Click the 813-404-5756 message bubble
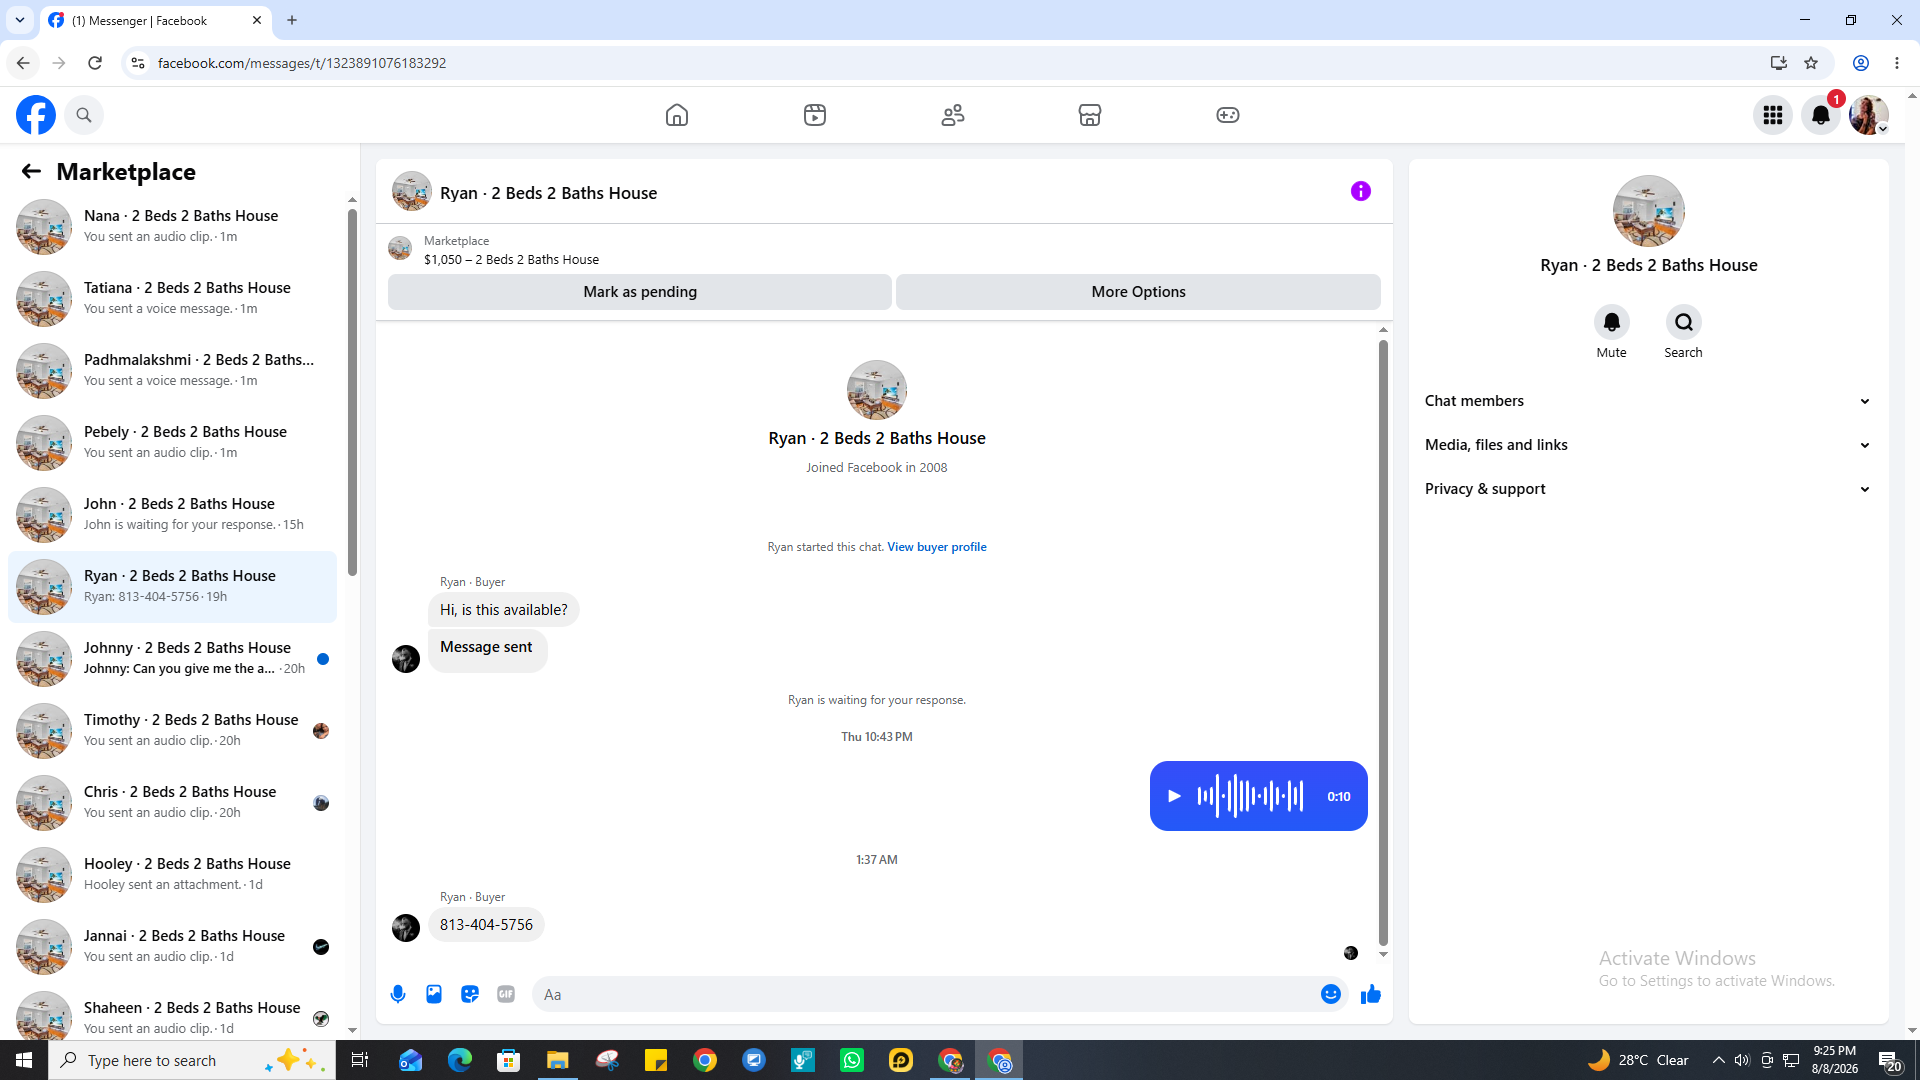 (x=486, y=925)
